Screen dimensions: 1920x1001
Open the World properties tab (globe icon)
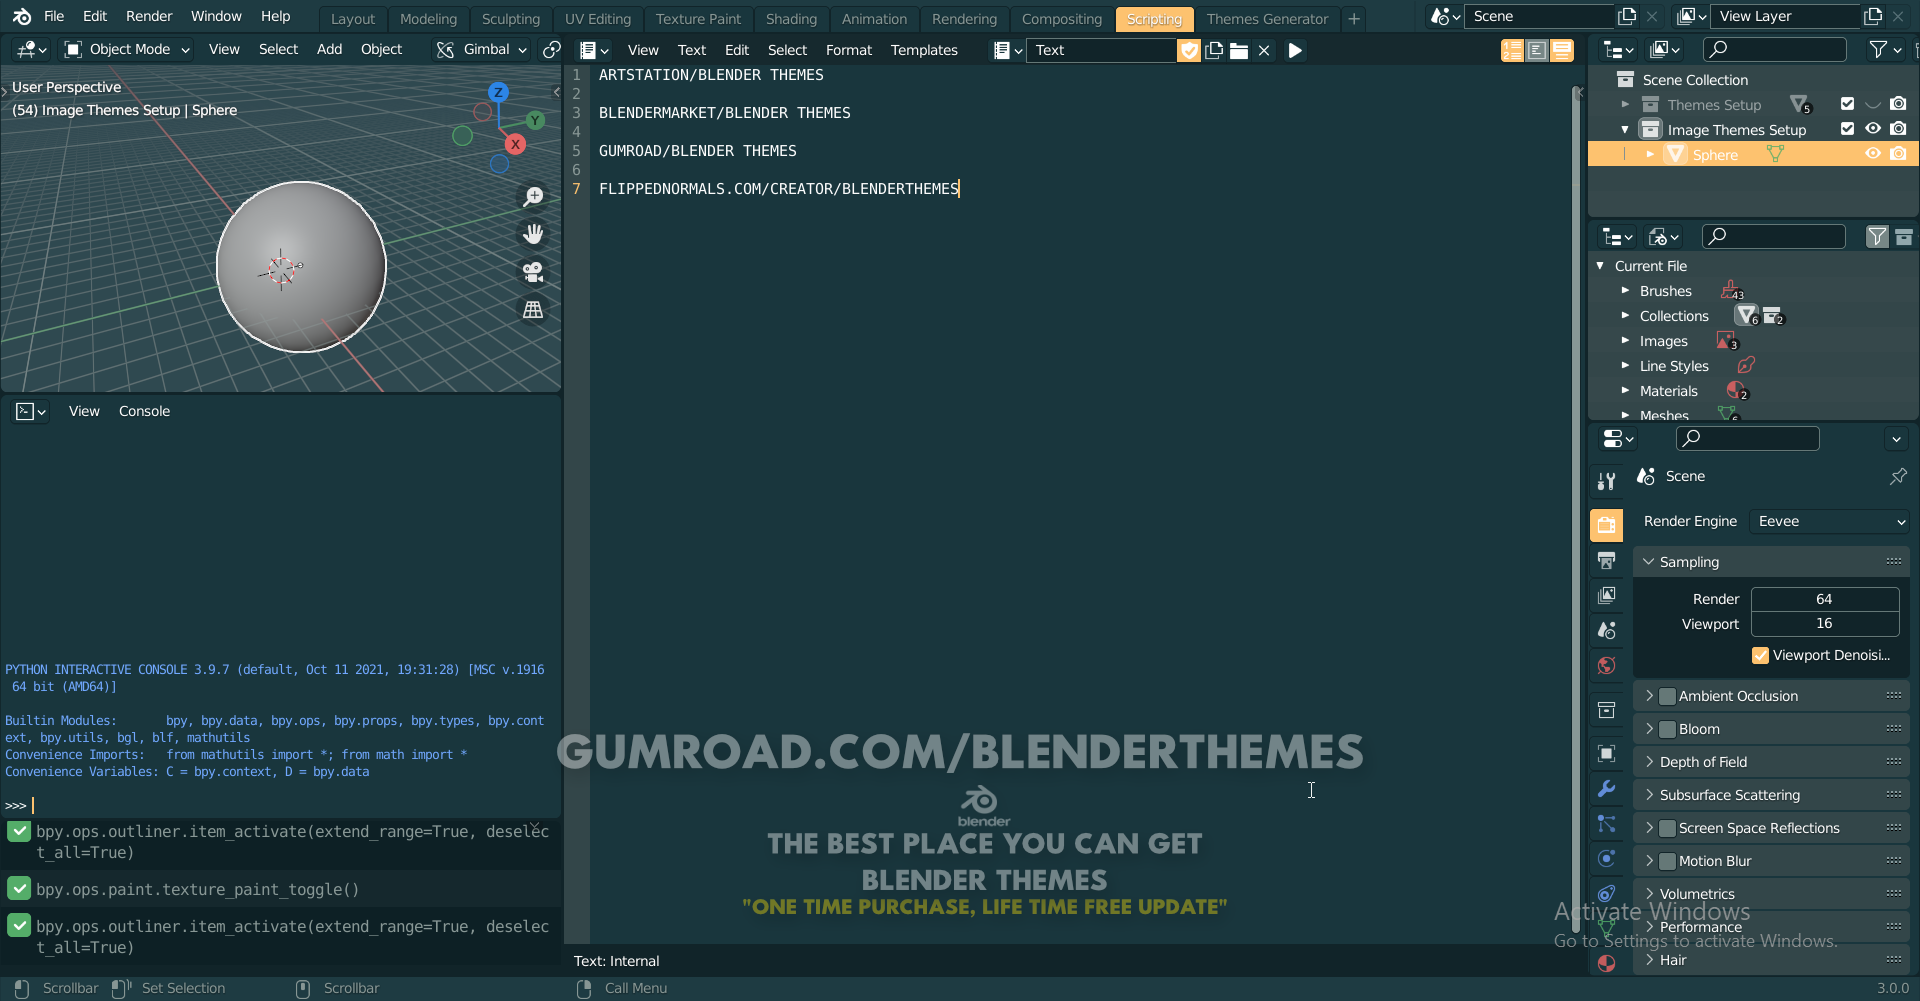point(1606,665)
